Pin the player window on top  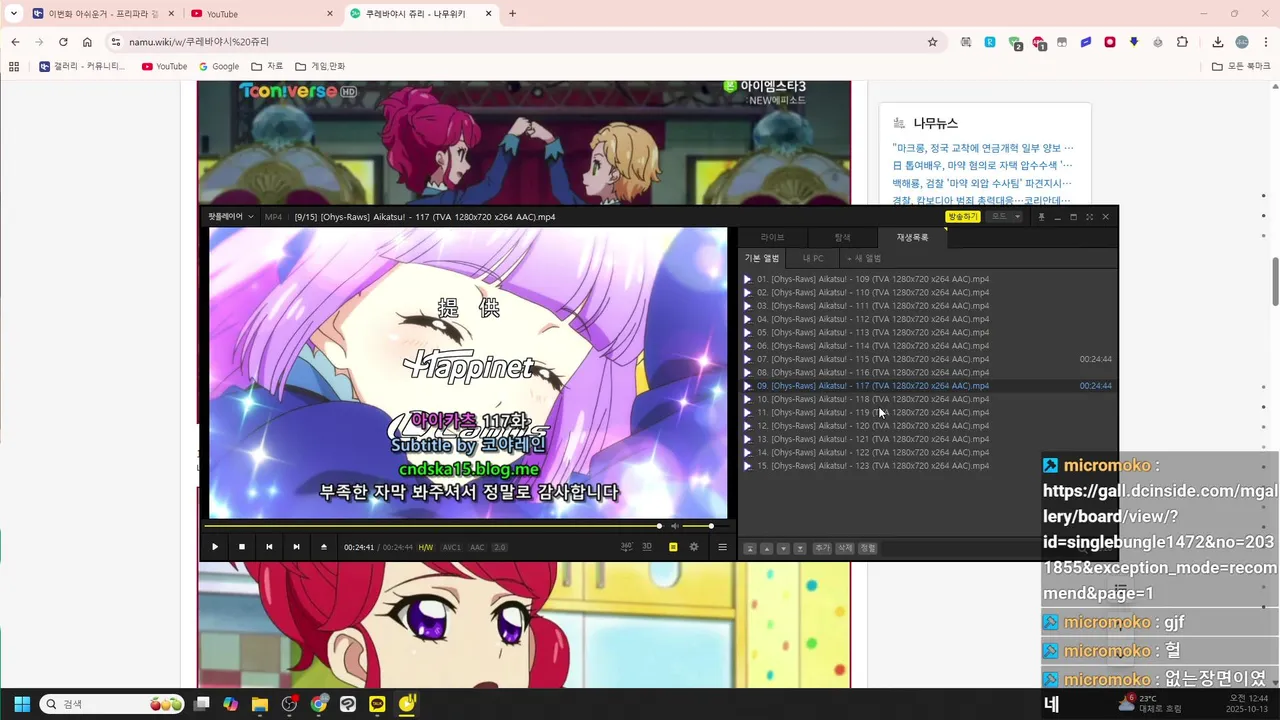tap(1041, 217)
